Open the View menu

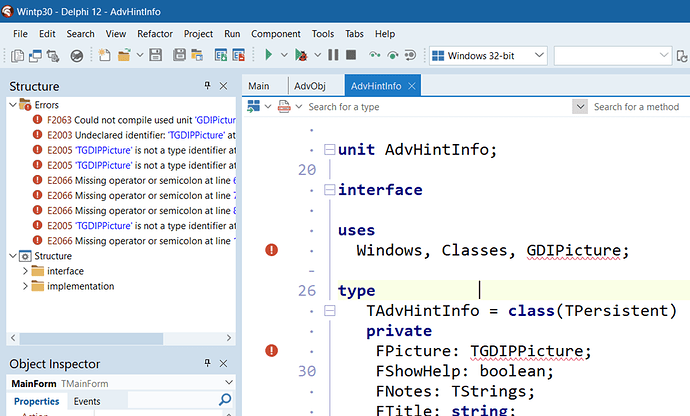(x=116, y=34)
